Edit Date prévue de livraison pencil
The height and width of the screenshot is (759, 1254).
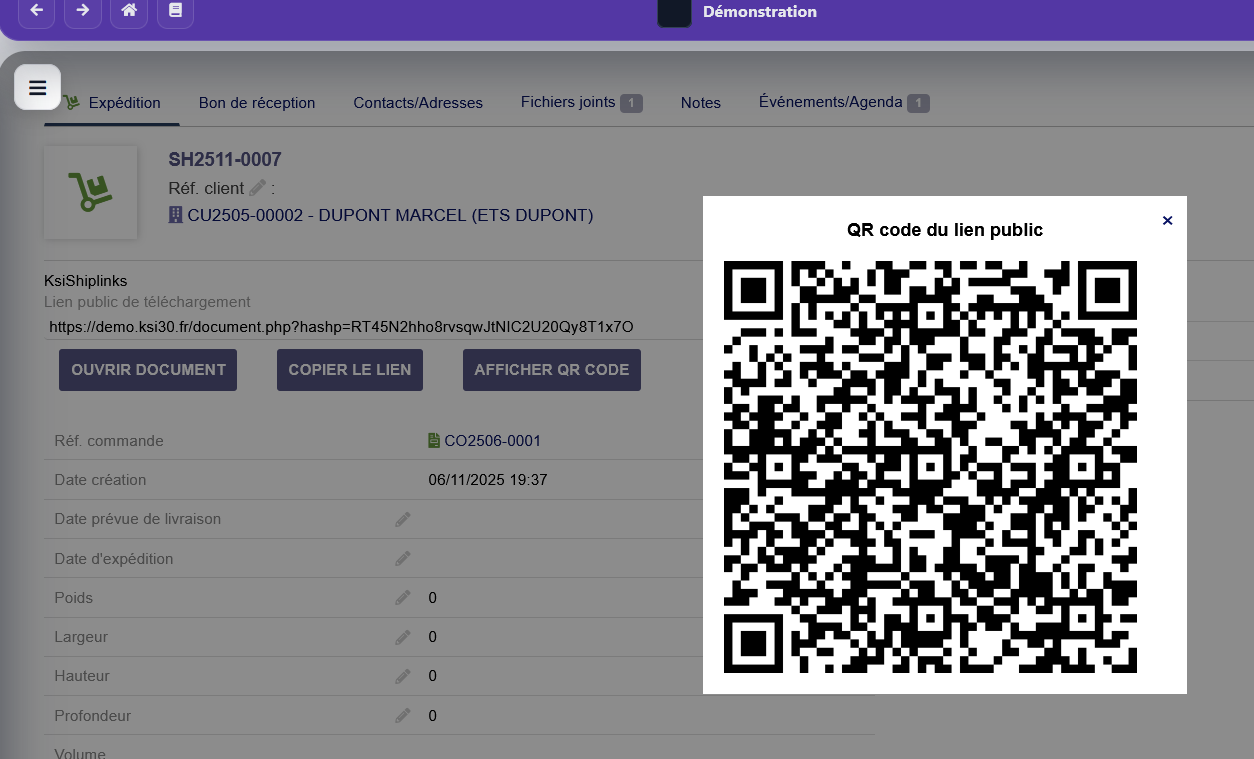click(403, 519)
